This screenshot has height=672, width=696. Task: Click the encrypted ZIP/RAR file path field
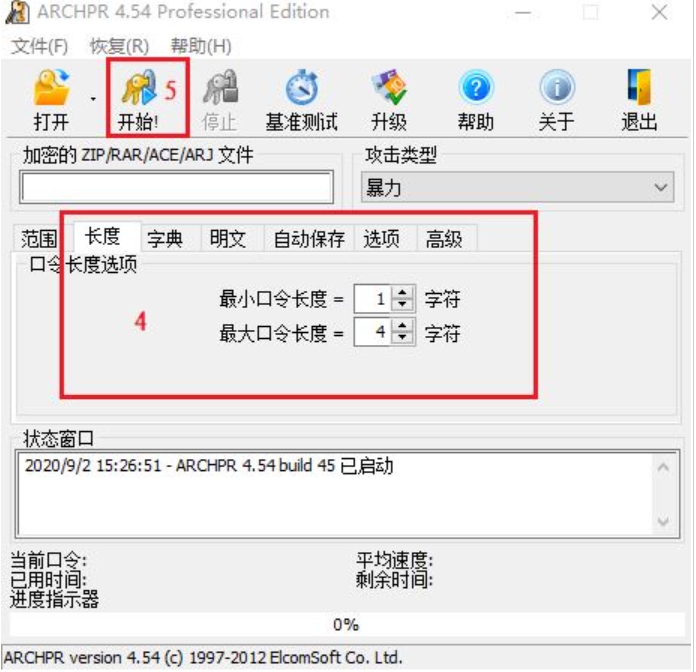tap(177, 187)
